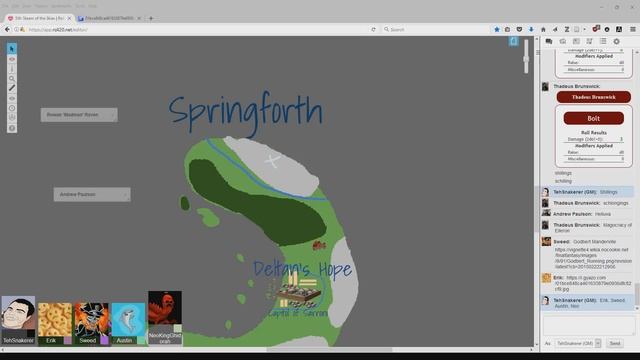Click the bookmark star icon
Image resolution: width=640 pixels, height=360 pixels.
tap(497, 29)
